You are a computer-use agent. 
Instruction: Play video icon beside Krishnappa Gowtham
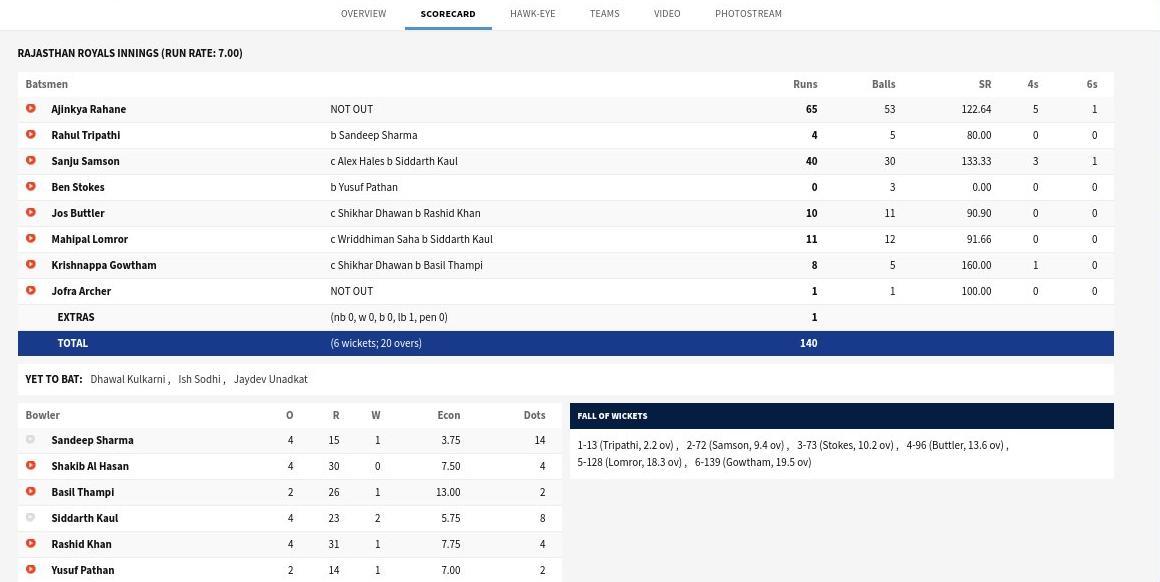30,264
